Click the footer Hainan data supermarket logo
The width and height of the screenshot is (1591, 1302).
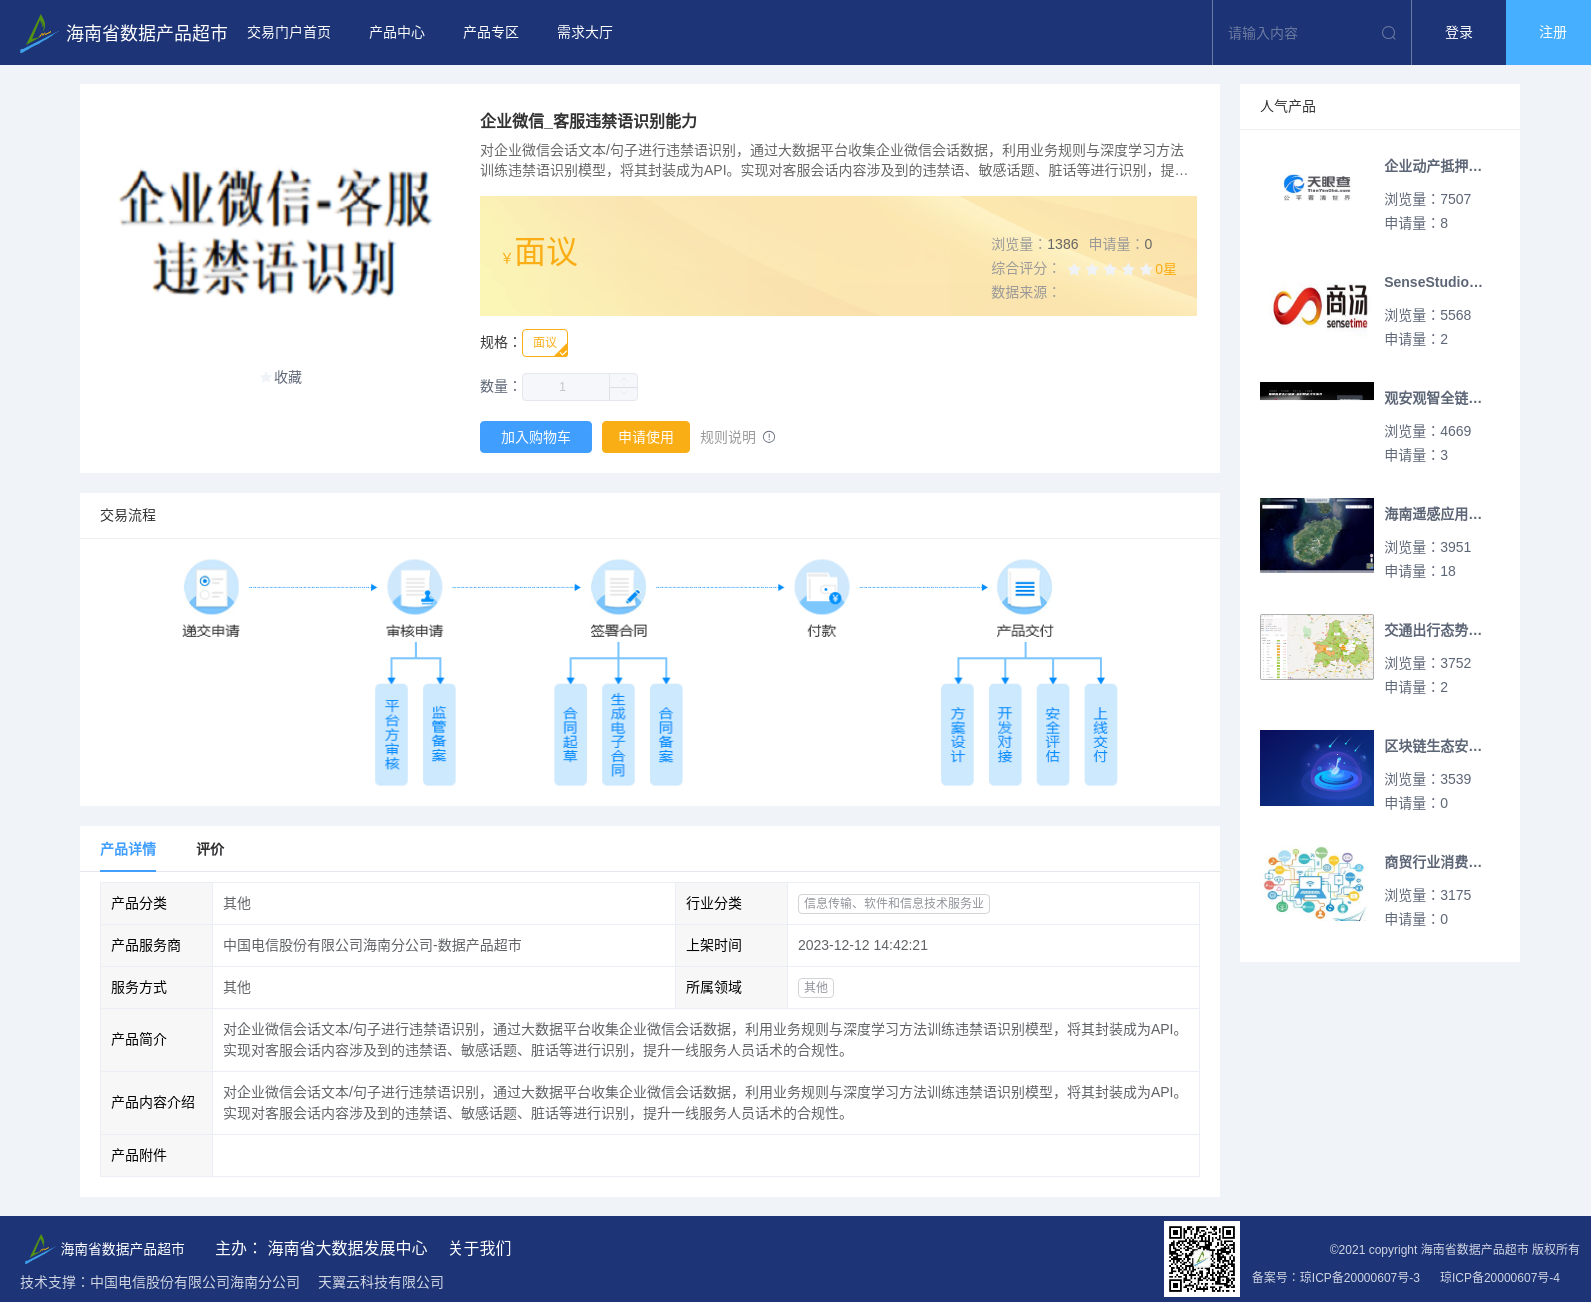[x=105, y=1248]
